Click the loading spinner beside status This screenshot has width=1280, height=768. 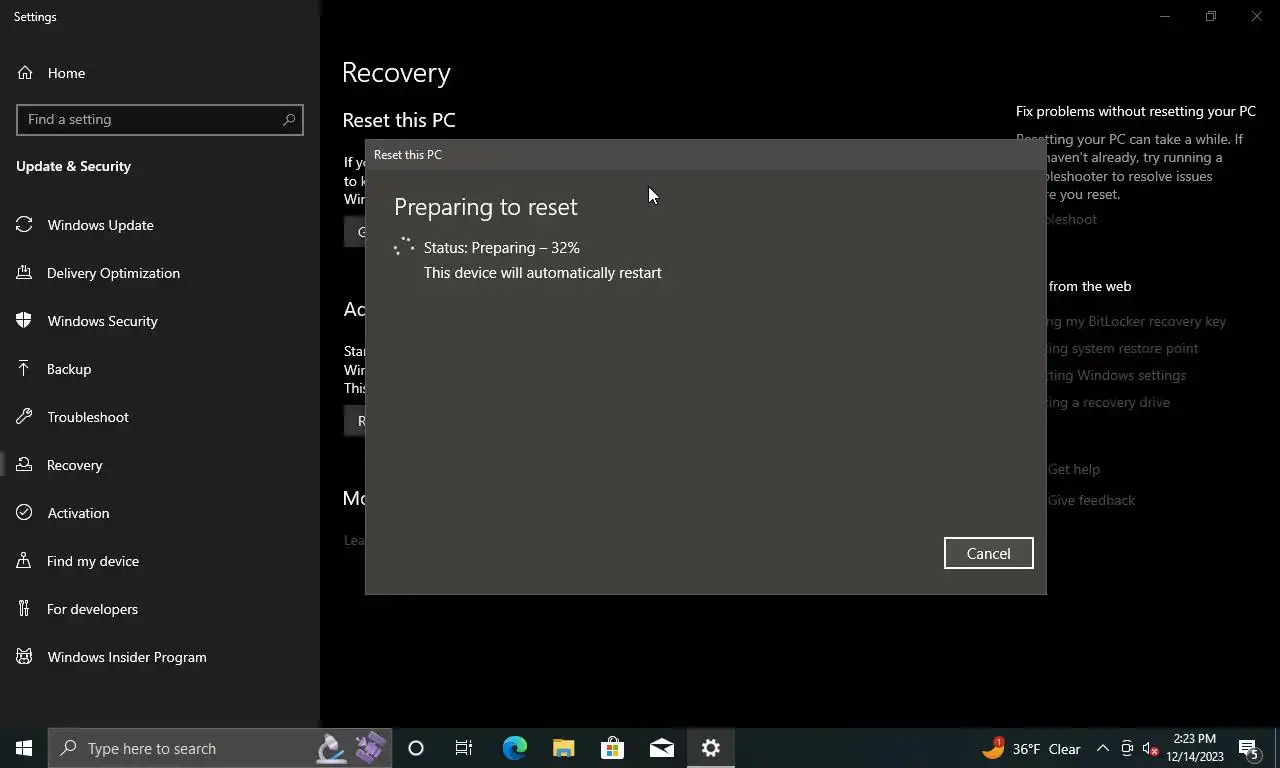(404, 247)
